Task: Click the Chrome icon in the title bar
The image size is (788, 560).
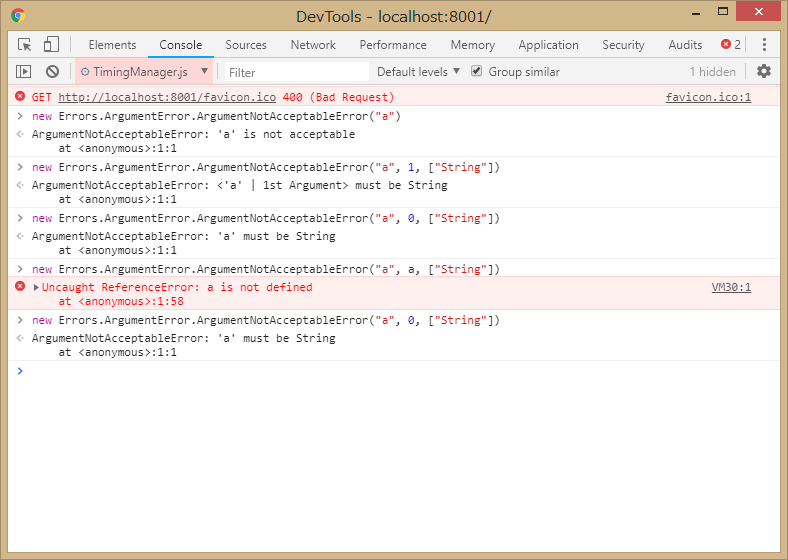Action: (x=19, y=16)
